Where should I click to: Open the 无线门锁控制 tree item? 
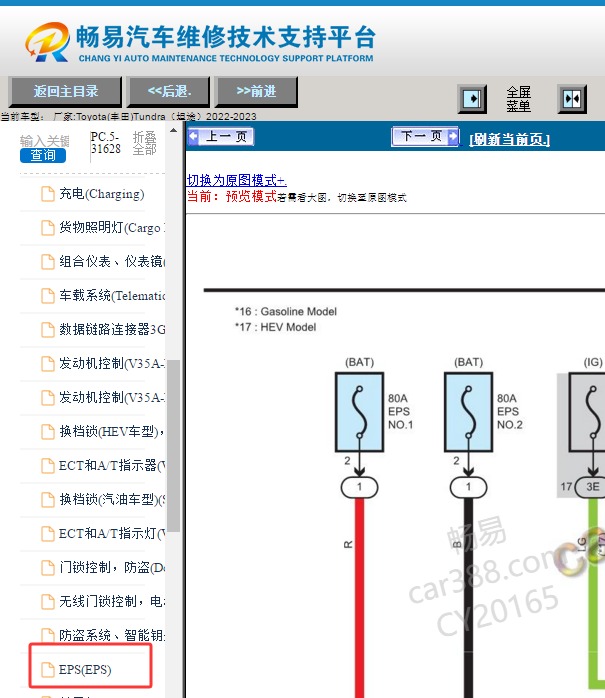click(111, 601)
